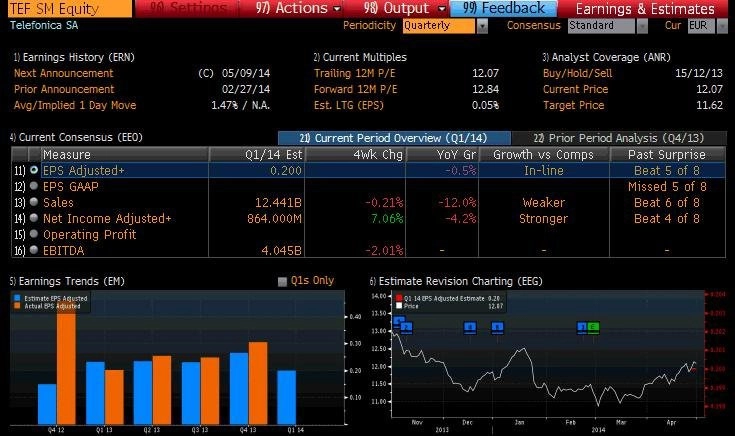Viewport: 735px width, 436px height.
Task: Click the blue event marker in early January
Action: [497, 327]
